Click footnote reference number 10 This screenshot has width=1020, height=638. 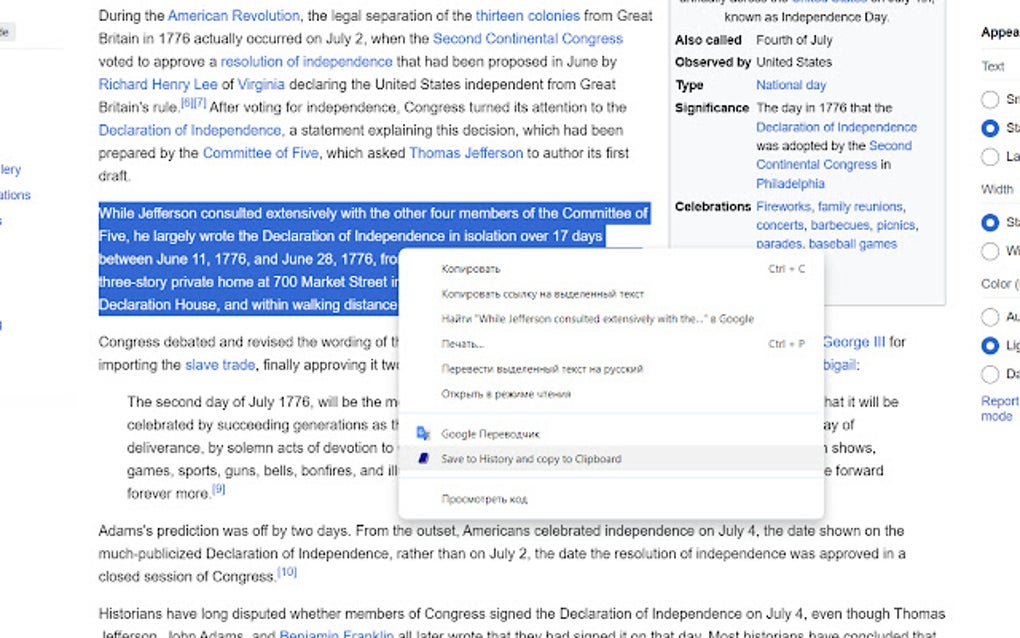288,570
